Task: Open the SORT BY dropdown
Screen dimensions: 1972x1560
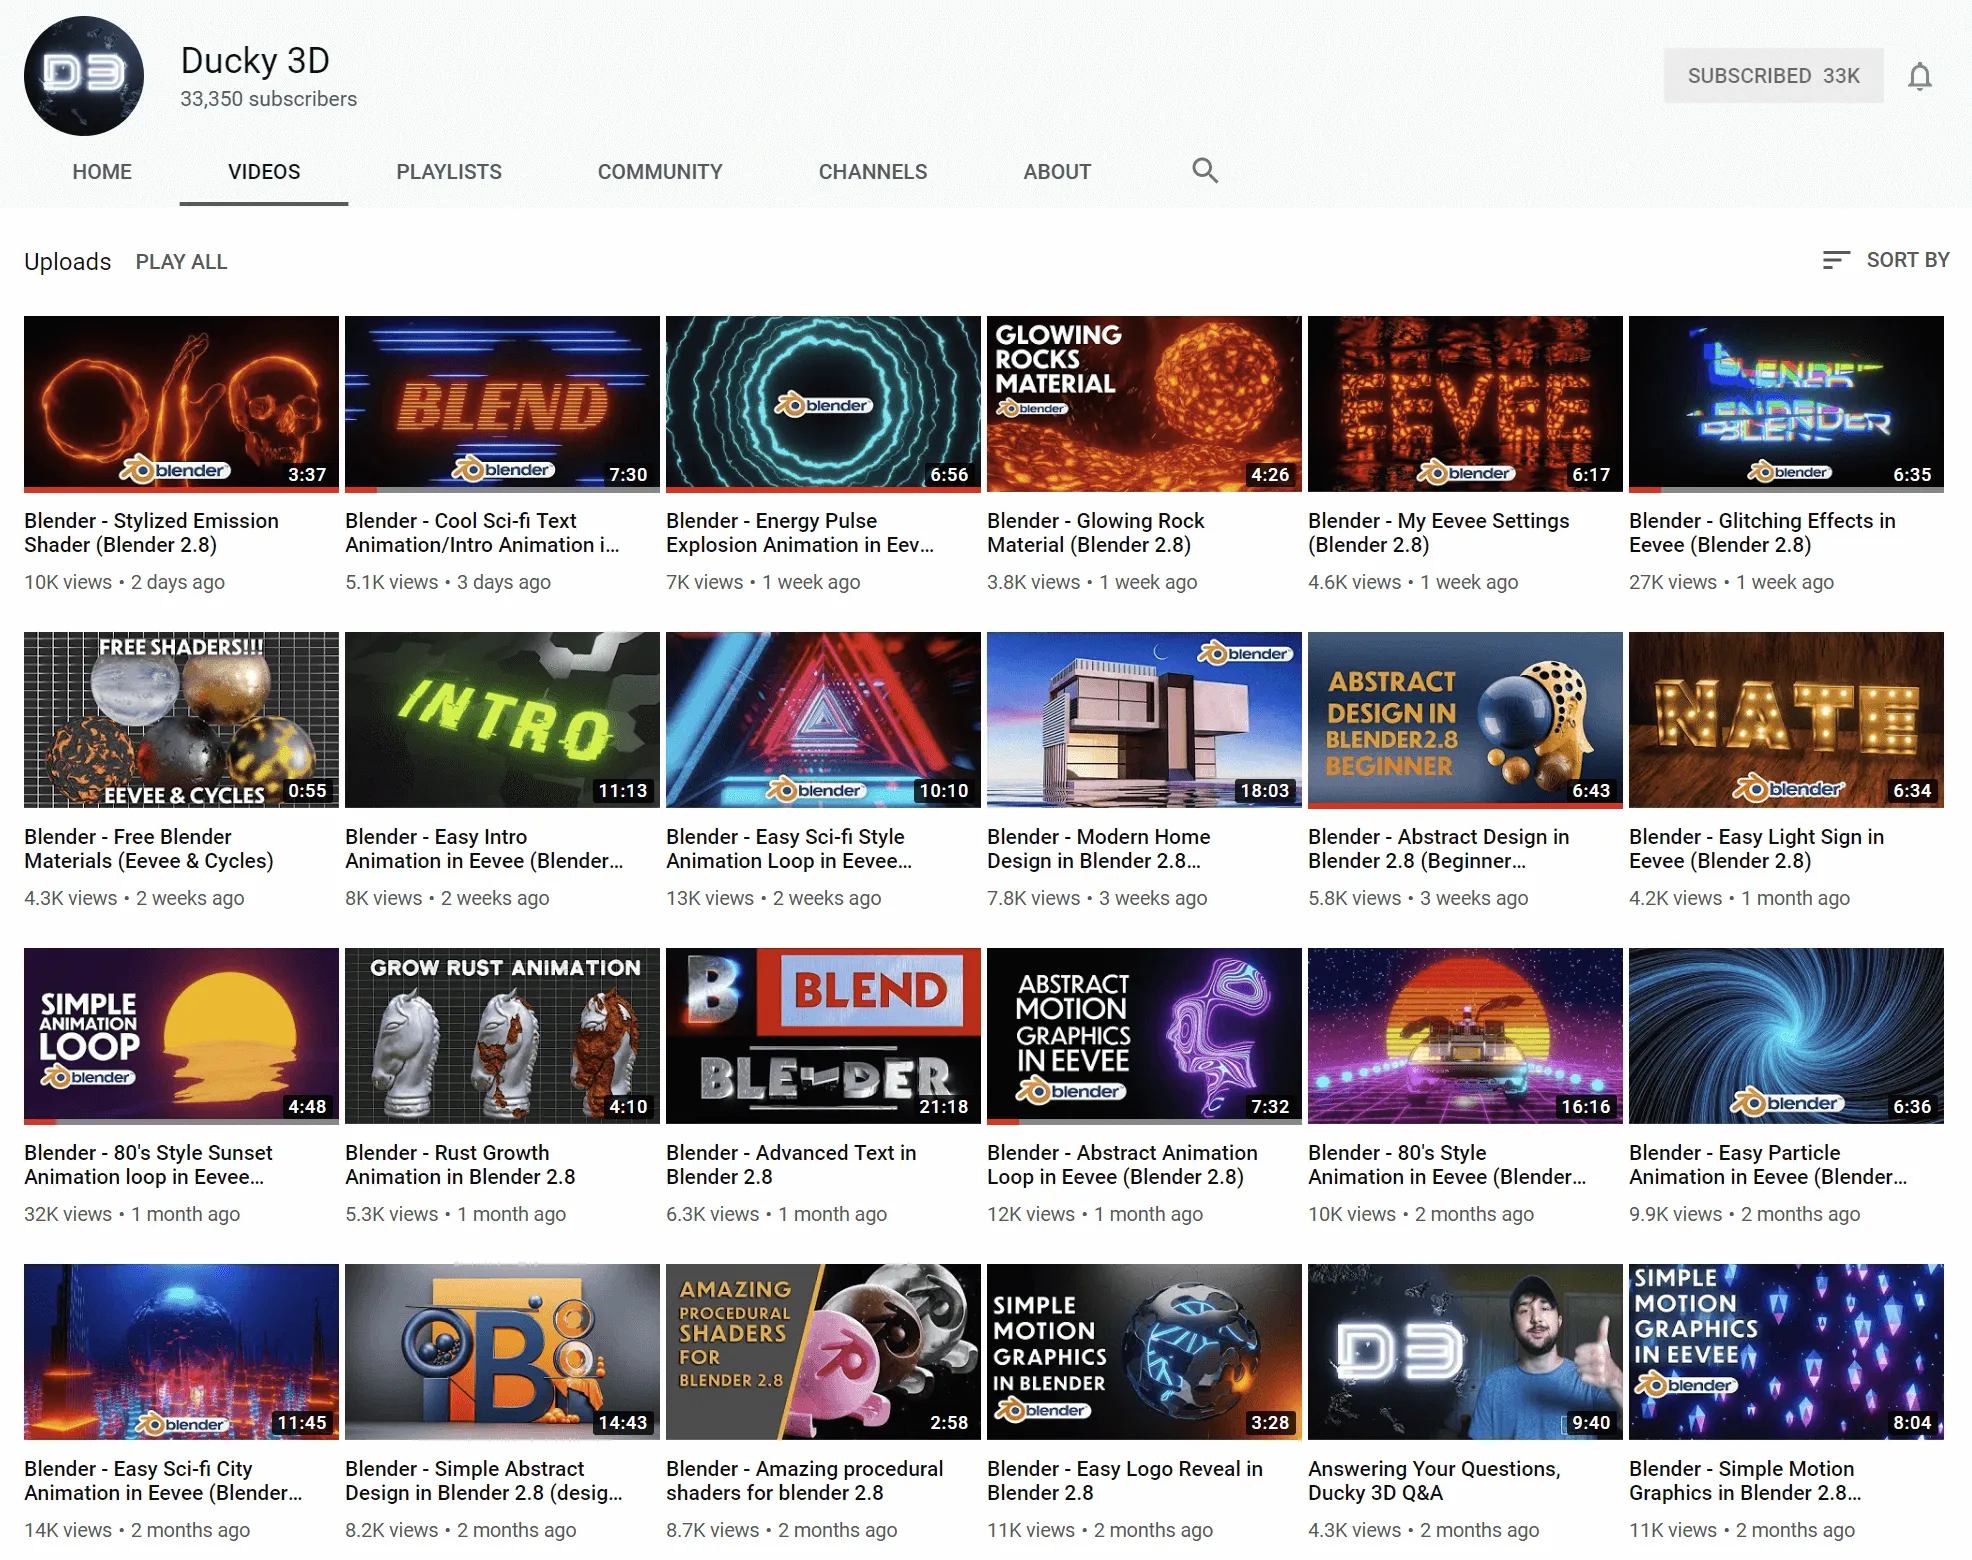Action: pyautogui.click(x=1906, y=260)
